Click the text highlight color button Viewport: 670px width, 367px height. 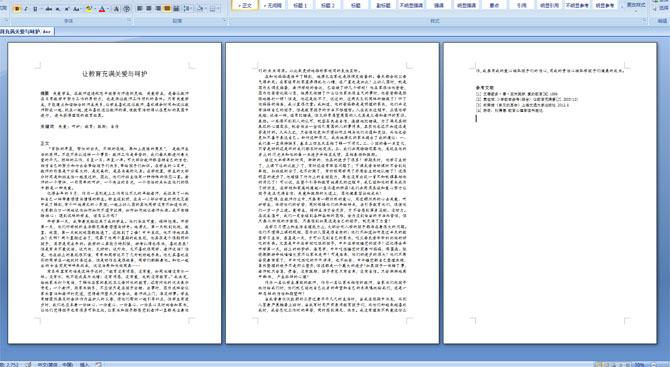coord(88,9)
